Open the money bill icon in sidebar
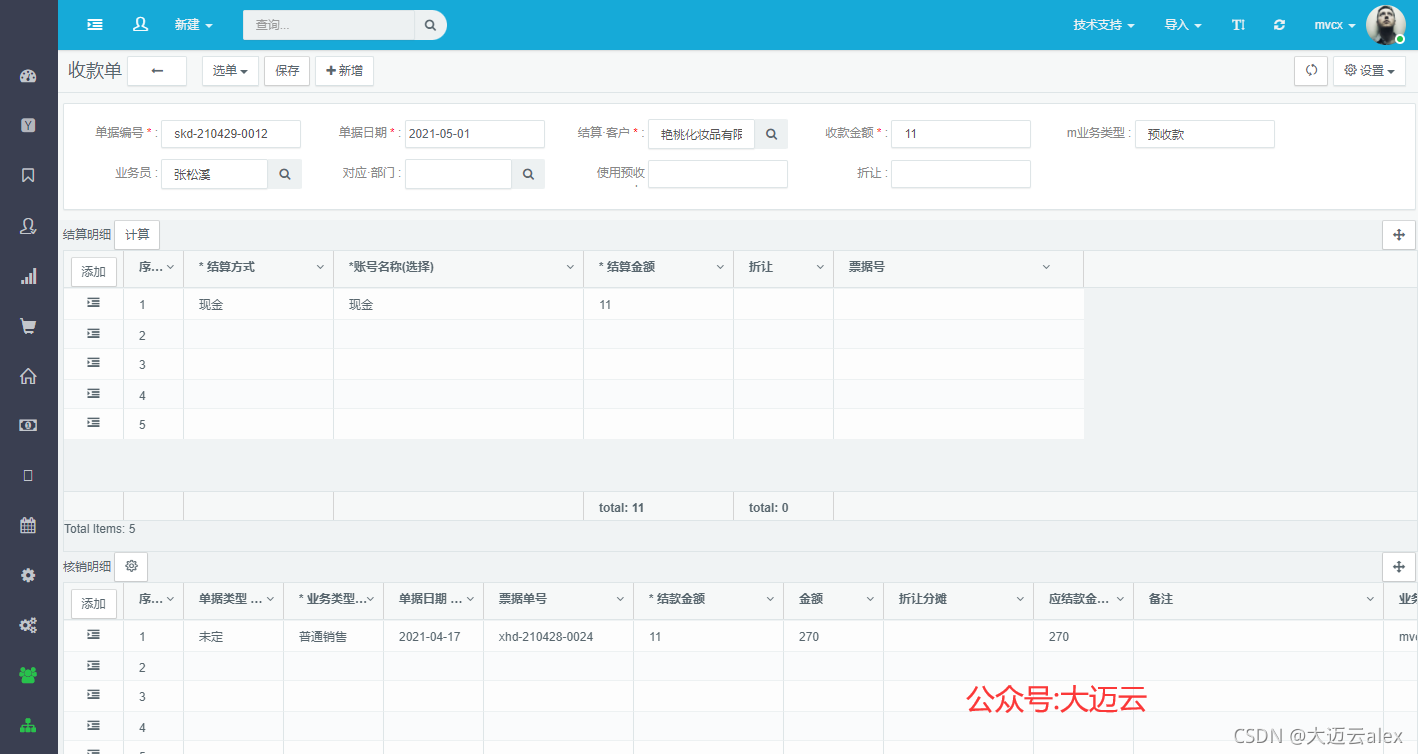The image size is (1418, 754). (x=28, y=425)
